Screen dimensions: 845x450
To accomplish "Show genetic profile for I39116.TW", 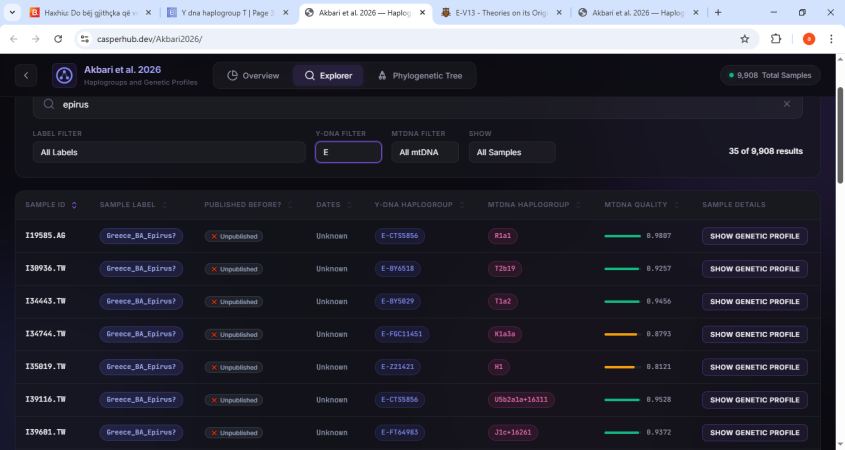I will point(754,400).
